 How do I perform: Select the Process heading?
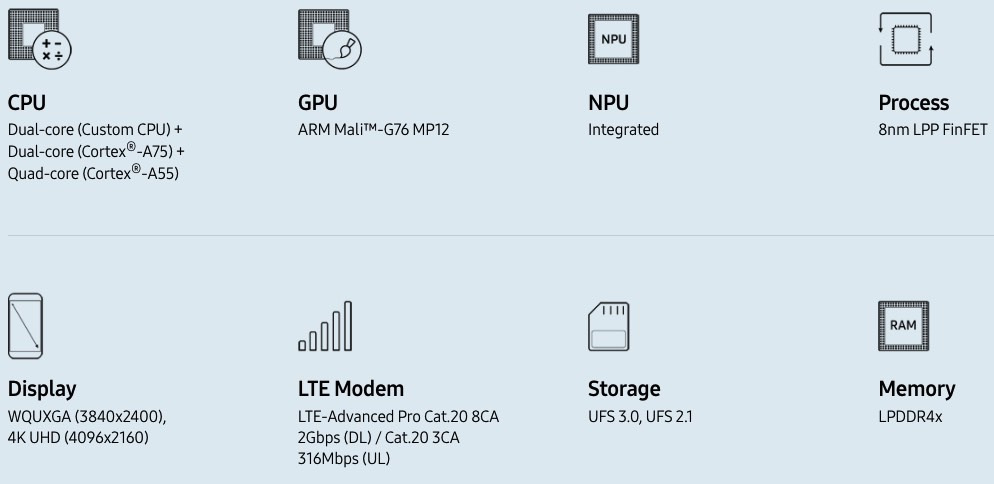913,103
